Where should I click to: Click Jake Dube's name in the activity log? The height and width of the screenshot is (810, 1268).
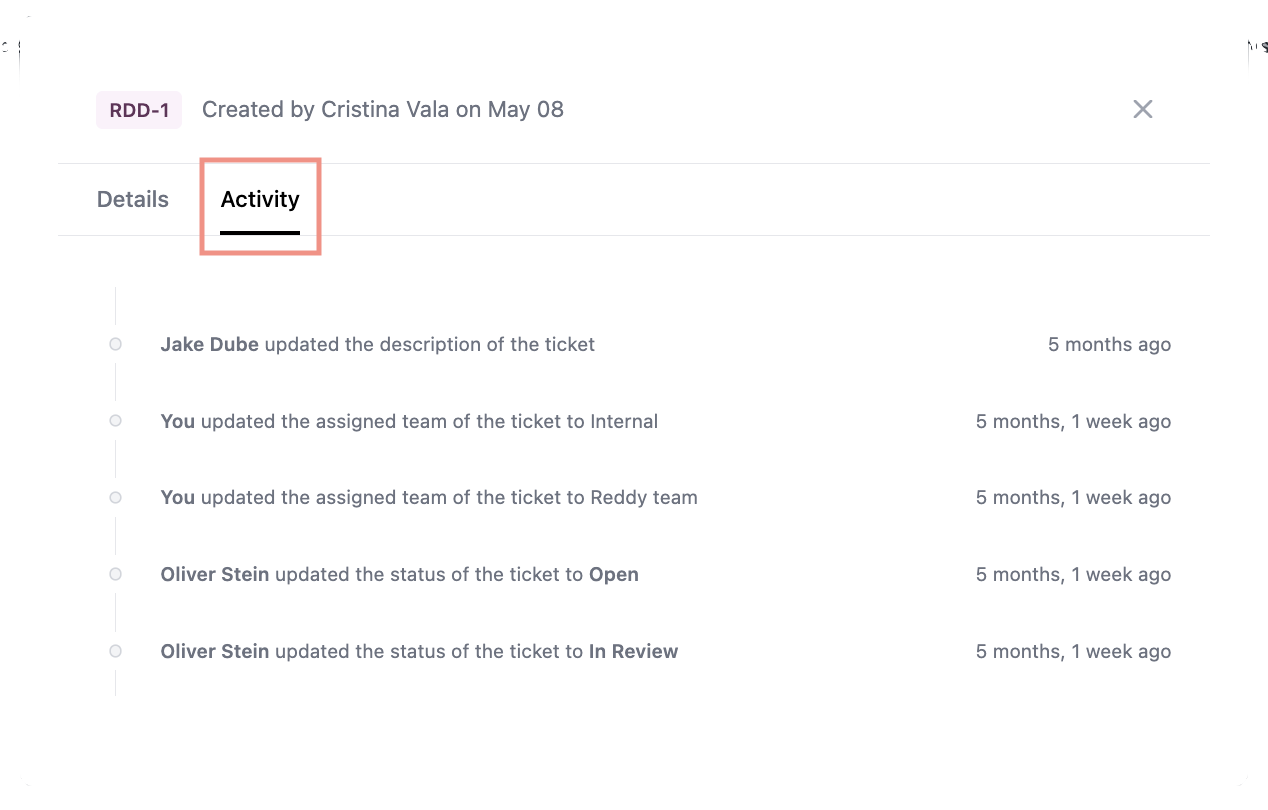(209, 344)
